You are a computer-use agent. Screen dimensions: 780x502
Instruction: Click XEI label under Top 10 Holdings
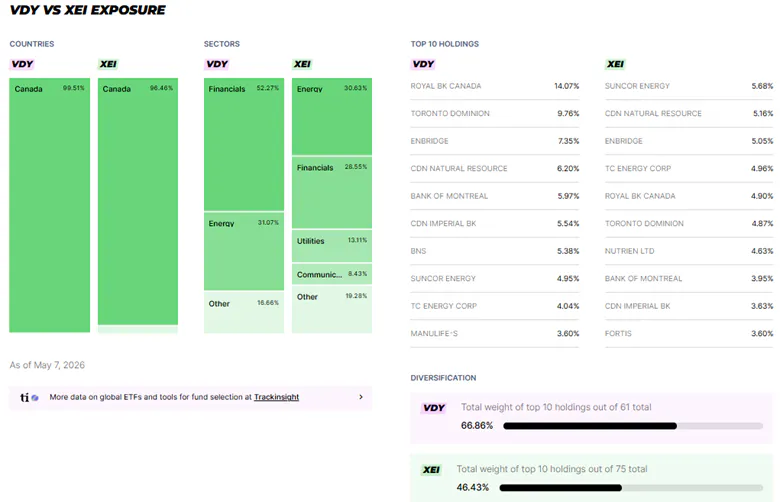615,64
